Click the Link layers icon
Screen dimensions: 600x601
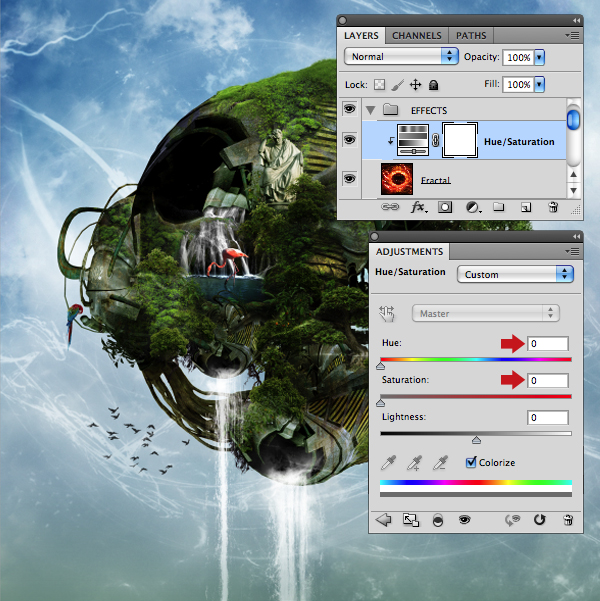[x=390, y=207]
